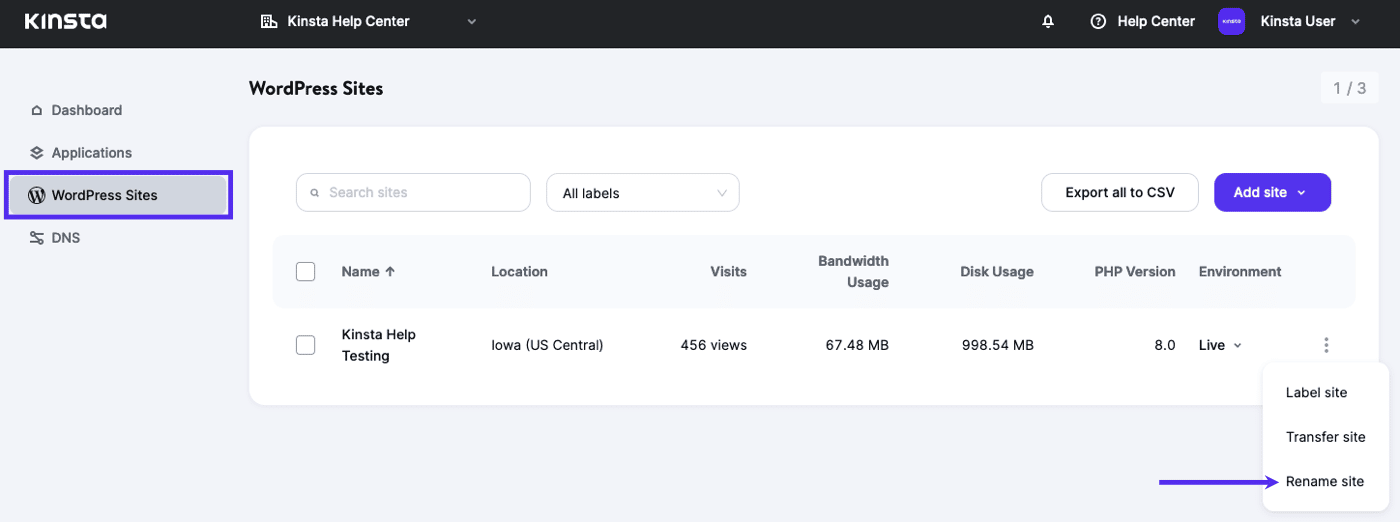Click the 456 views value

[713, 345]
